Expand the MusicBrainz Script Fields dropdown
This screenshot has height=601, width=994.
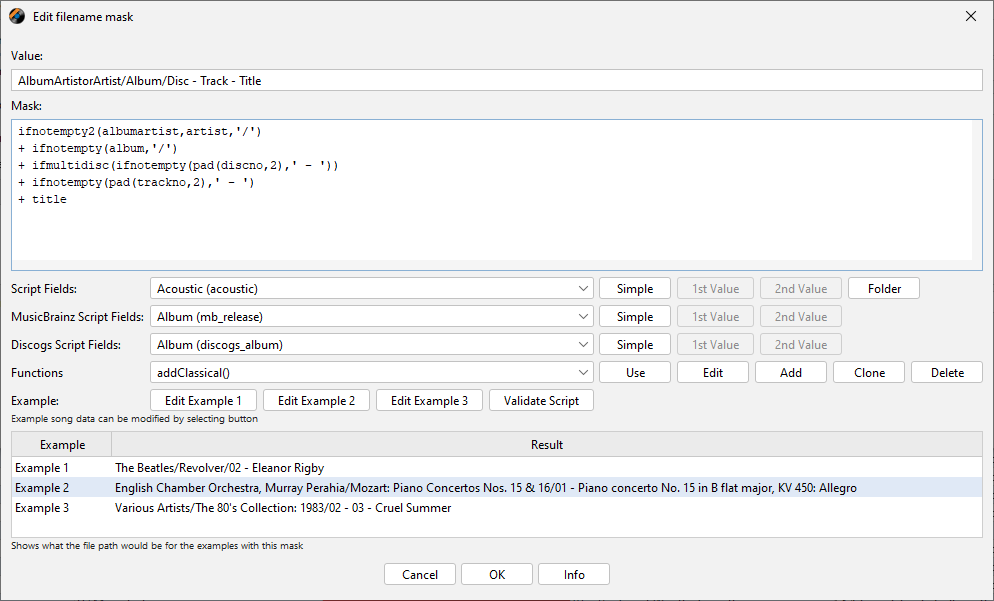click(x=373, y=317)
